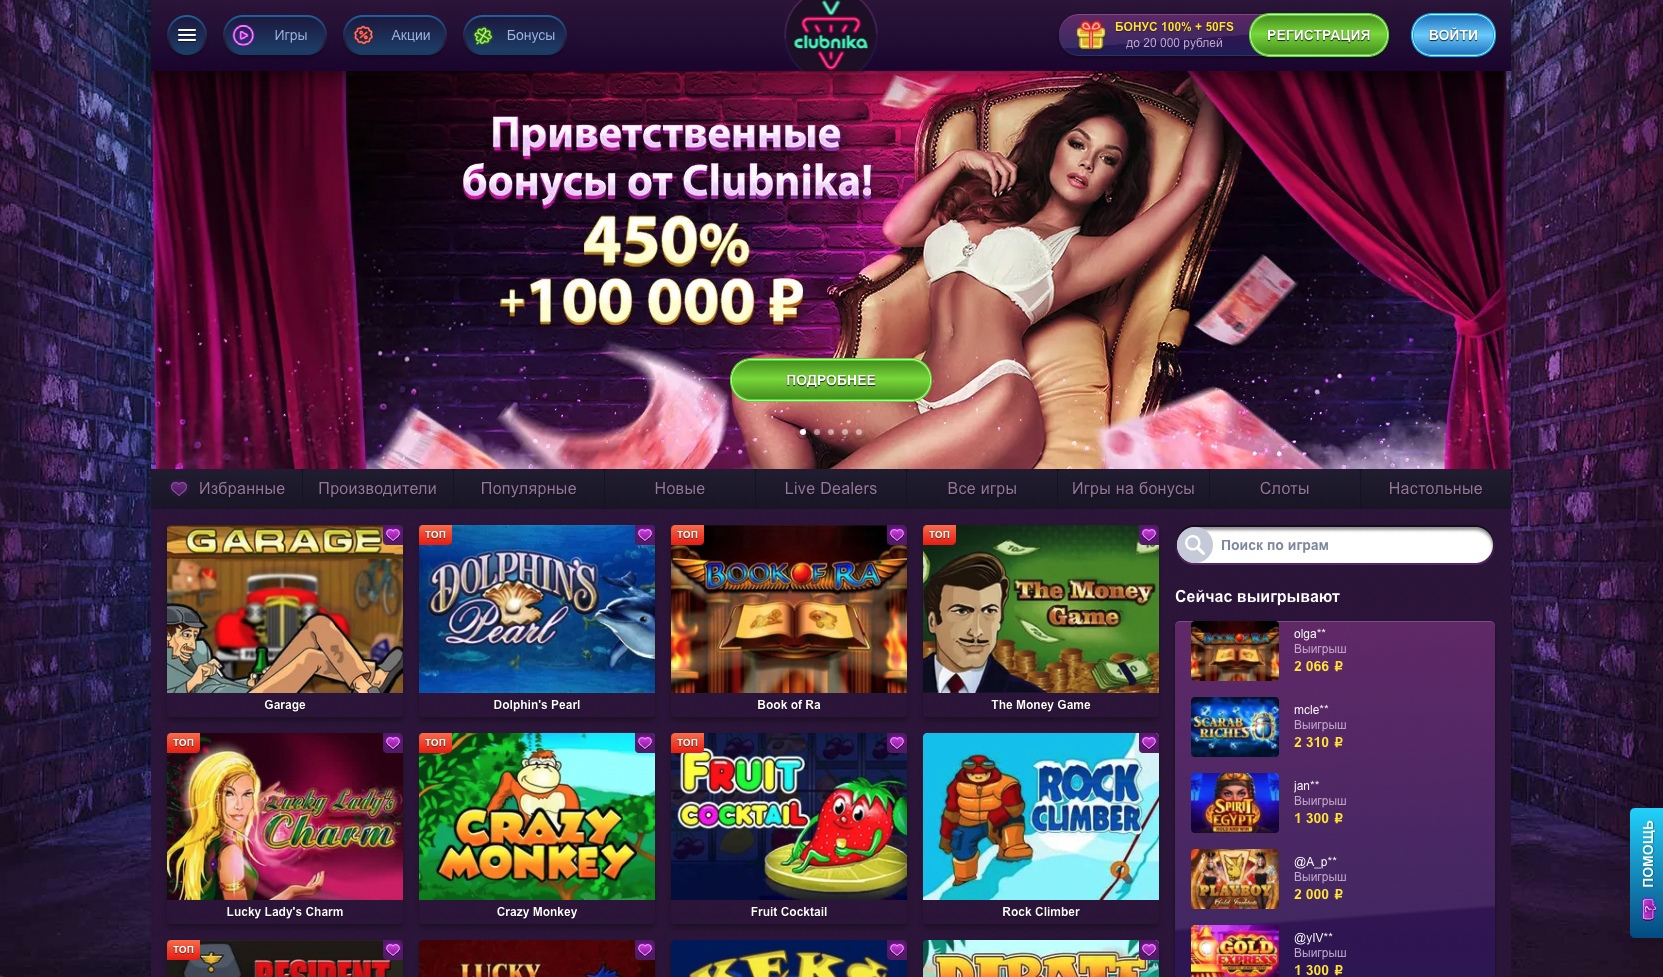Open the Помощь help side widget
This screenshot has width=1663, height=977.
(1646, 872)
